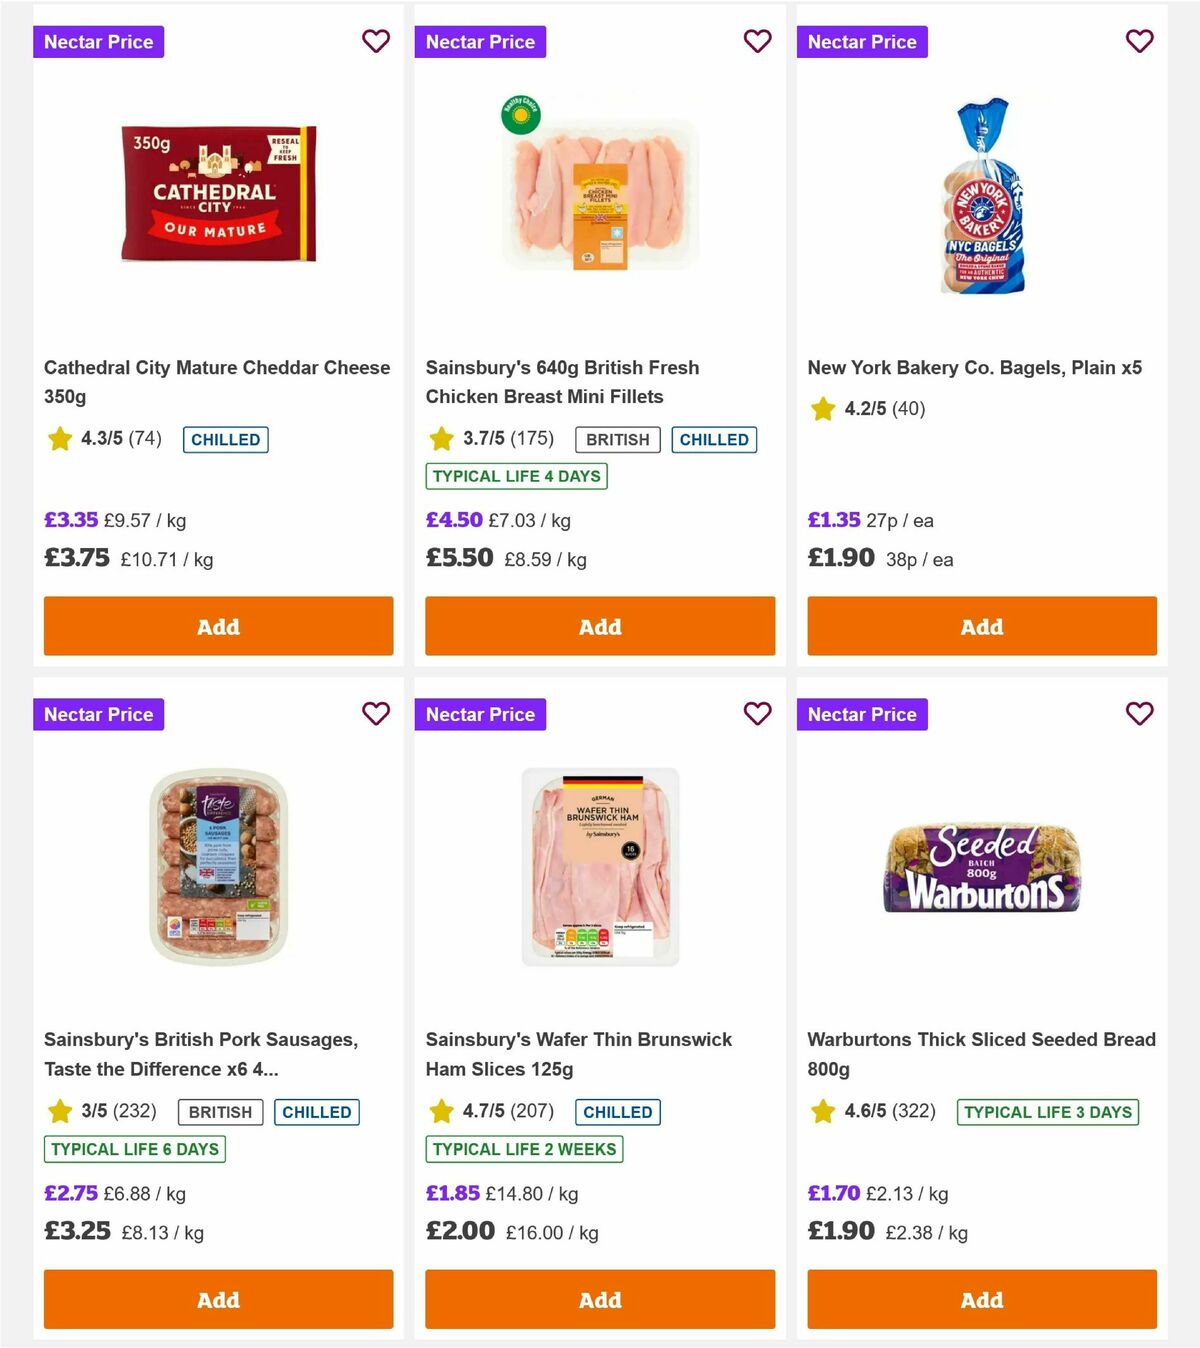Viewport: 1200px width, 1348px height.
Task: Favourite the British Pork Sausages Taste the Difference
Action: [x=376, y=714]
